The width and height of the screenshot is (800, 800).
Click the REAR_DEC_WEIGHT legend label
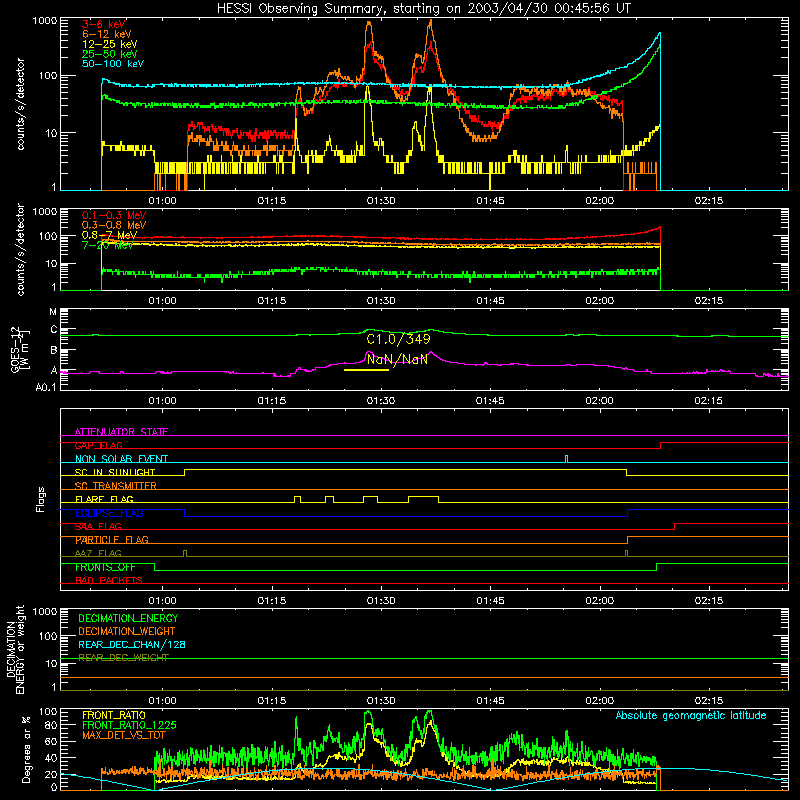click(123, 658)
